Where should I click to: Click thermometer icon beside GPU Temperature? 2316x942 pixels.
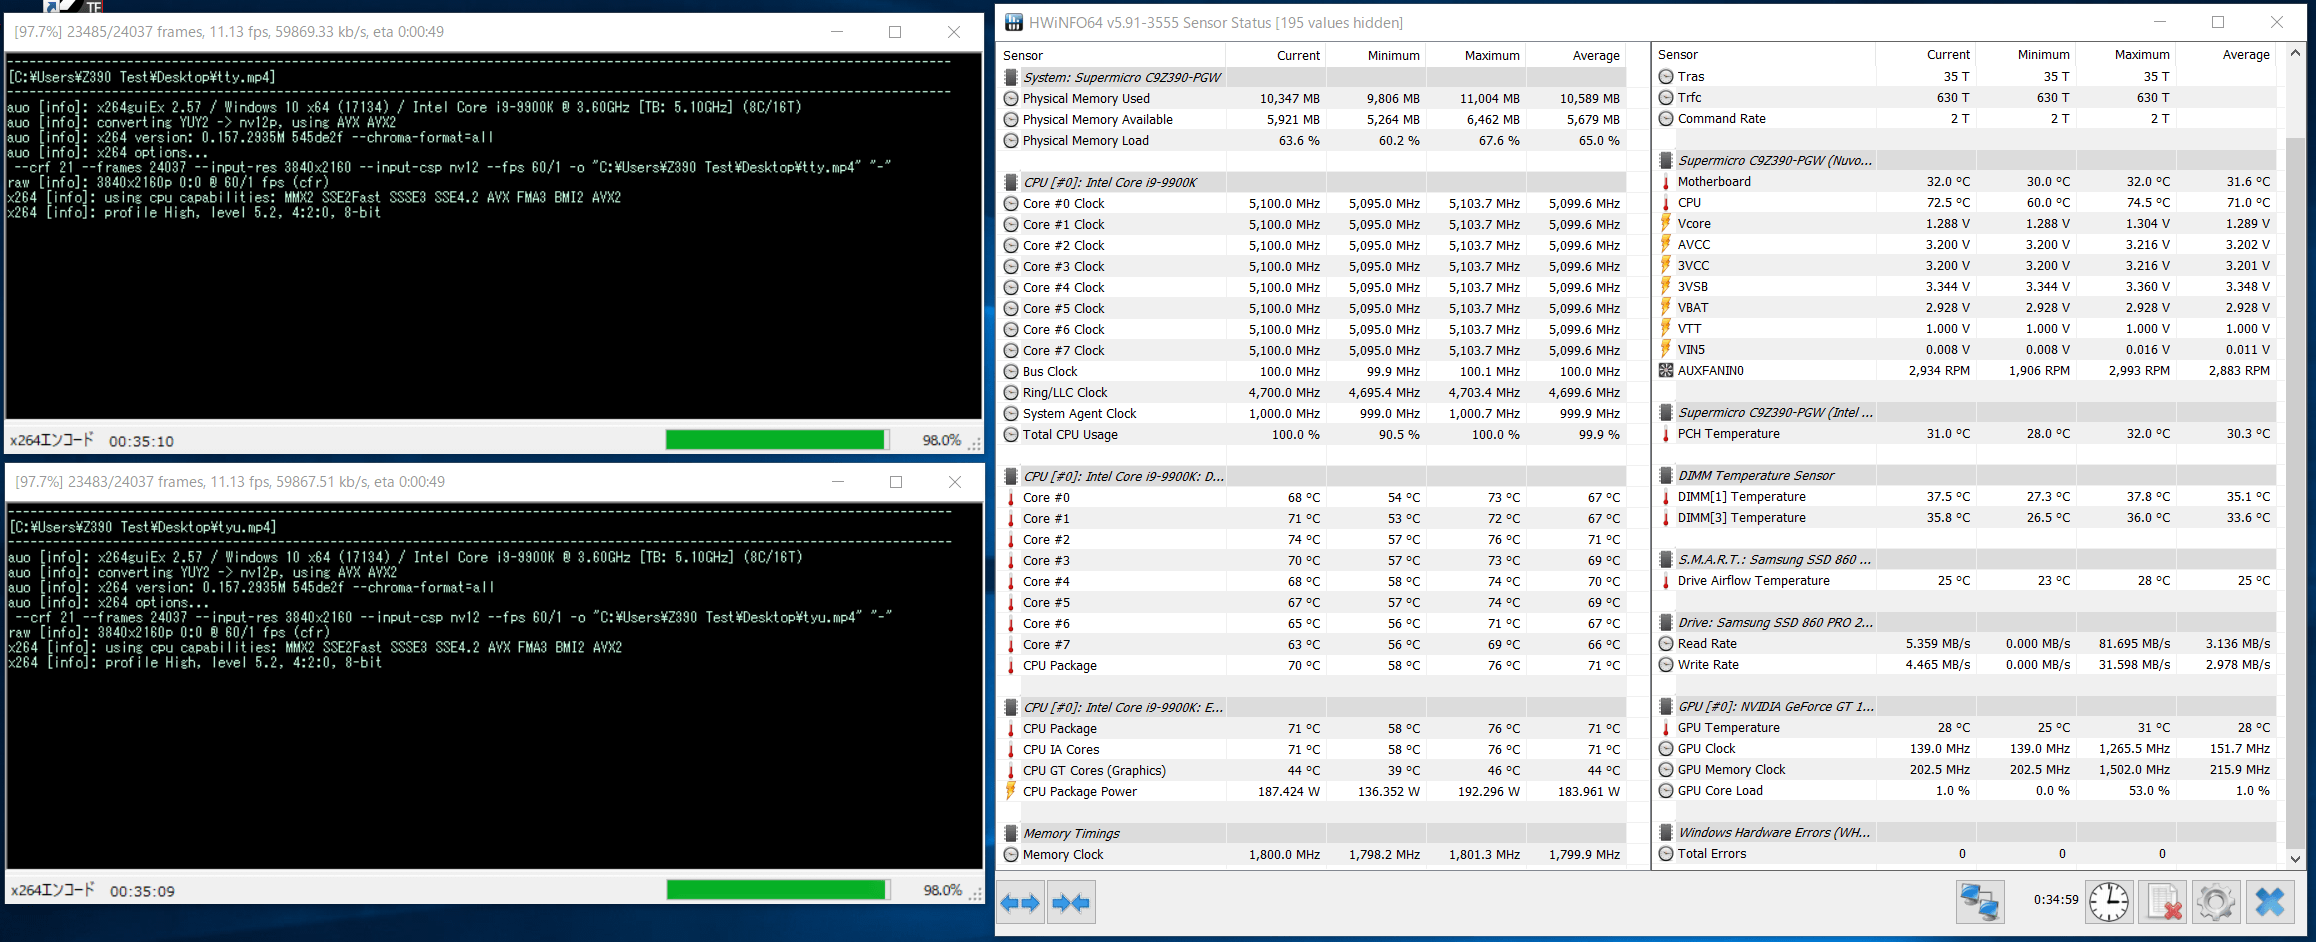click(x=1666, y=727)
